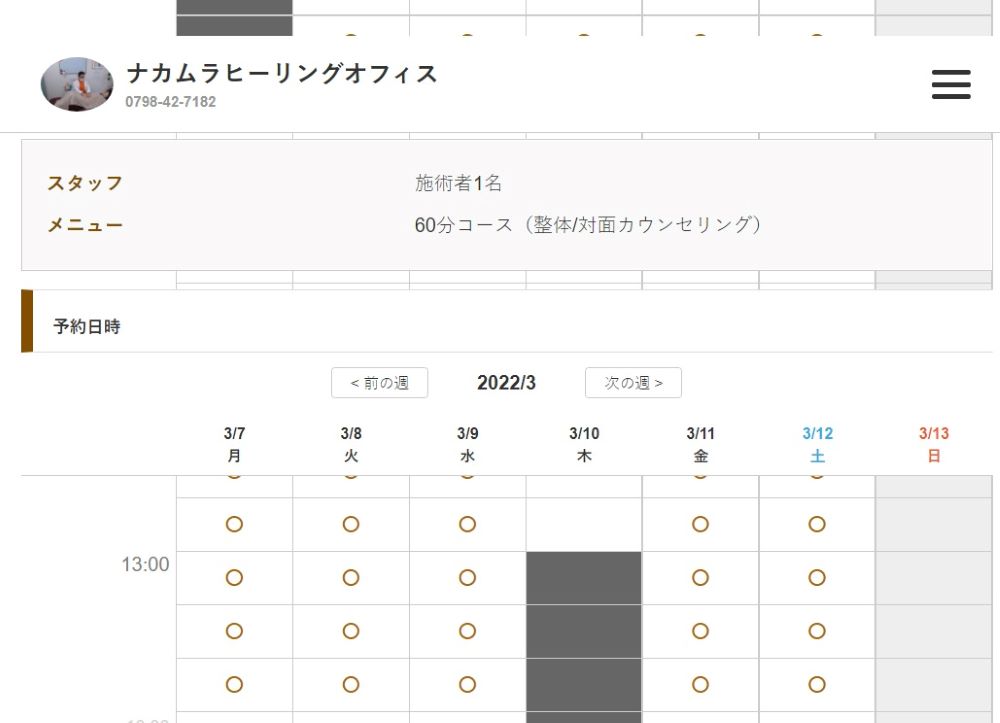This screenshot has width=1000, height=723.
Task: Open the hamburger navigation menu
Action: (950, 84)
